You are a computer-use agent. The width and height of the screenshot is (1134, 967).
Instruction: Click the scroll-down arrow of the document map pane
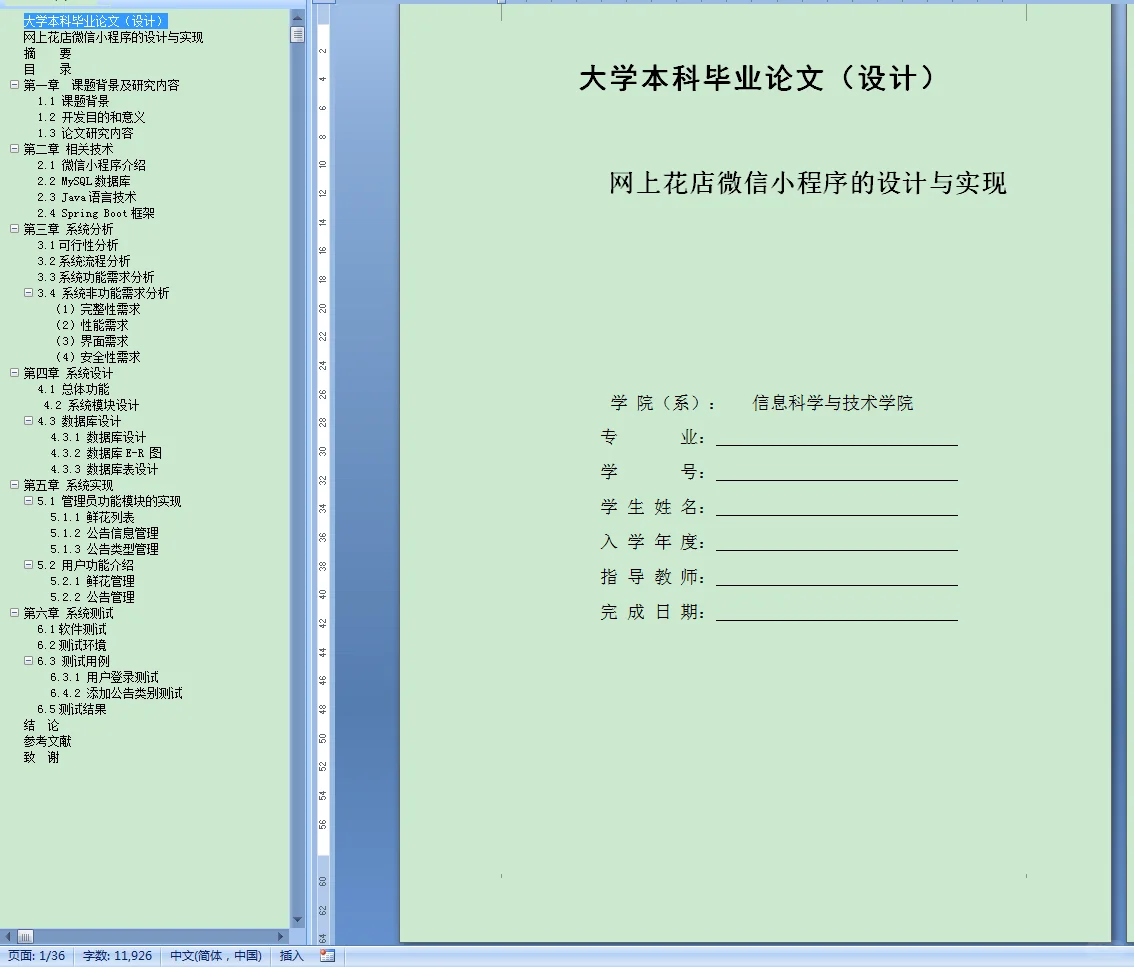click(x=296, y=920)
